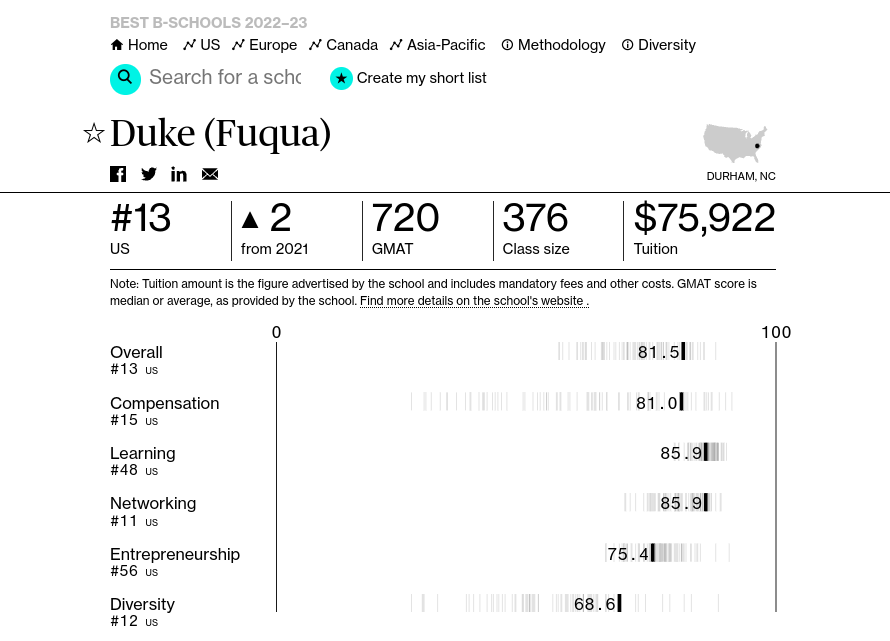The height and width of the screenshot is (641, 890).
Task: Click the Overall 81.5 score marker
Action: point(683,351)
